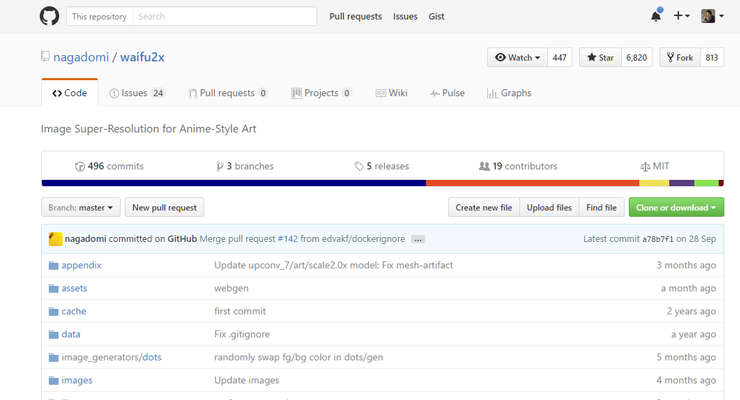Image resolution: width=740 pixels, height=400 pixels.
Task: Open the image_generators/dots folder
Action: pos(111,357)
